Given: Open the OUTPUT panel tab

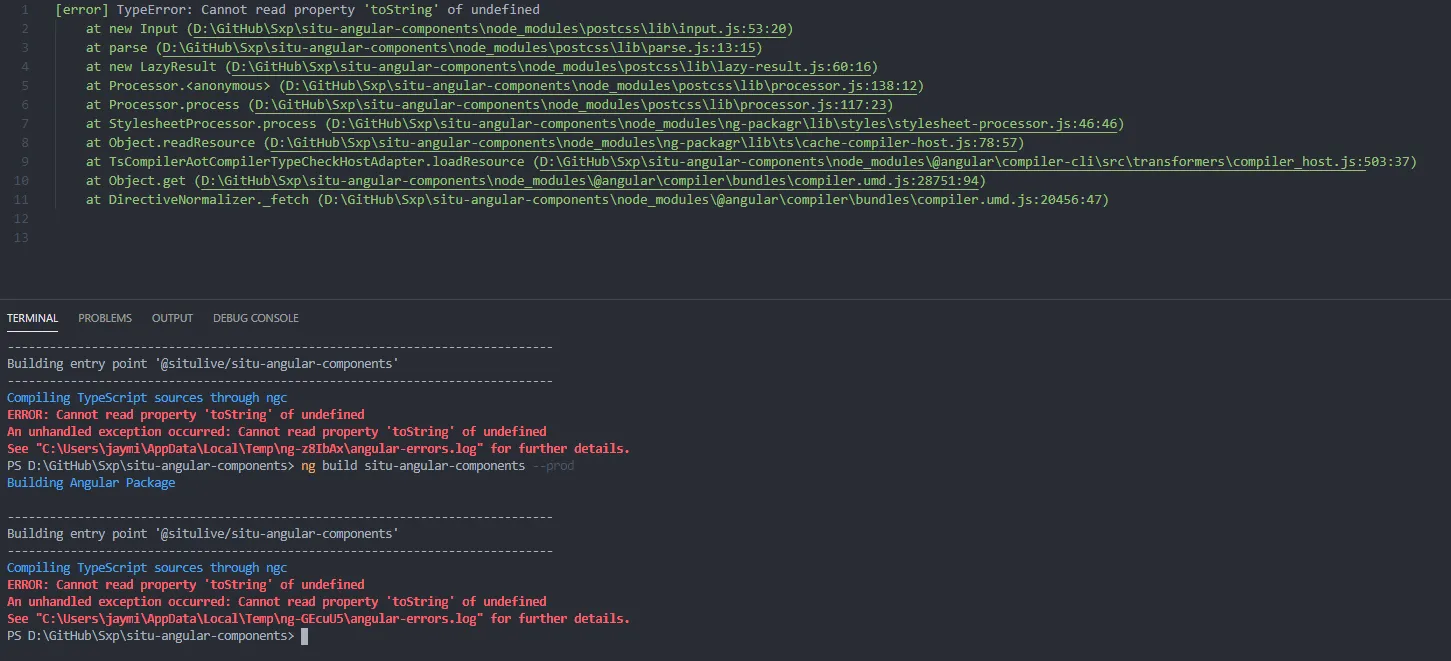Looking at the screenshot, I should 172,318.
